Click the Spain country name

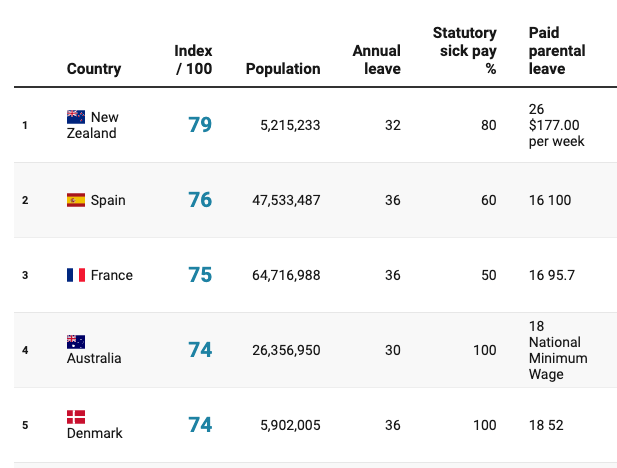click(108, 200)
